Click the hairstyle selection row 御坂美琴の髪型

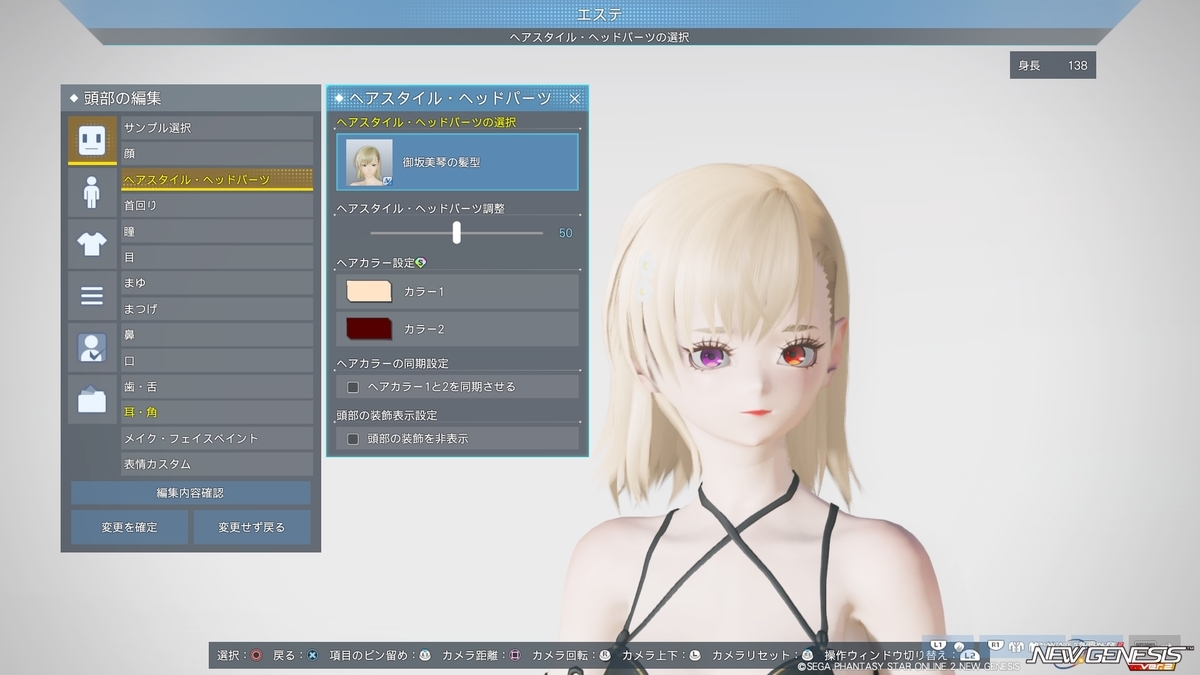tap(457, 162)
